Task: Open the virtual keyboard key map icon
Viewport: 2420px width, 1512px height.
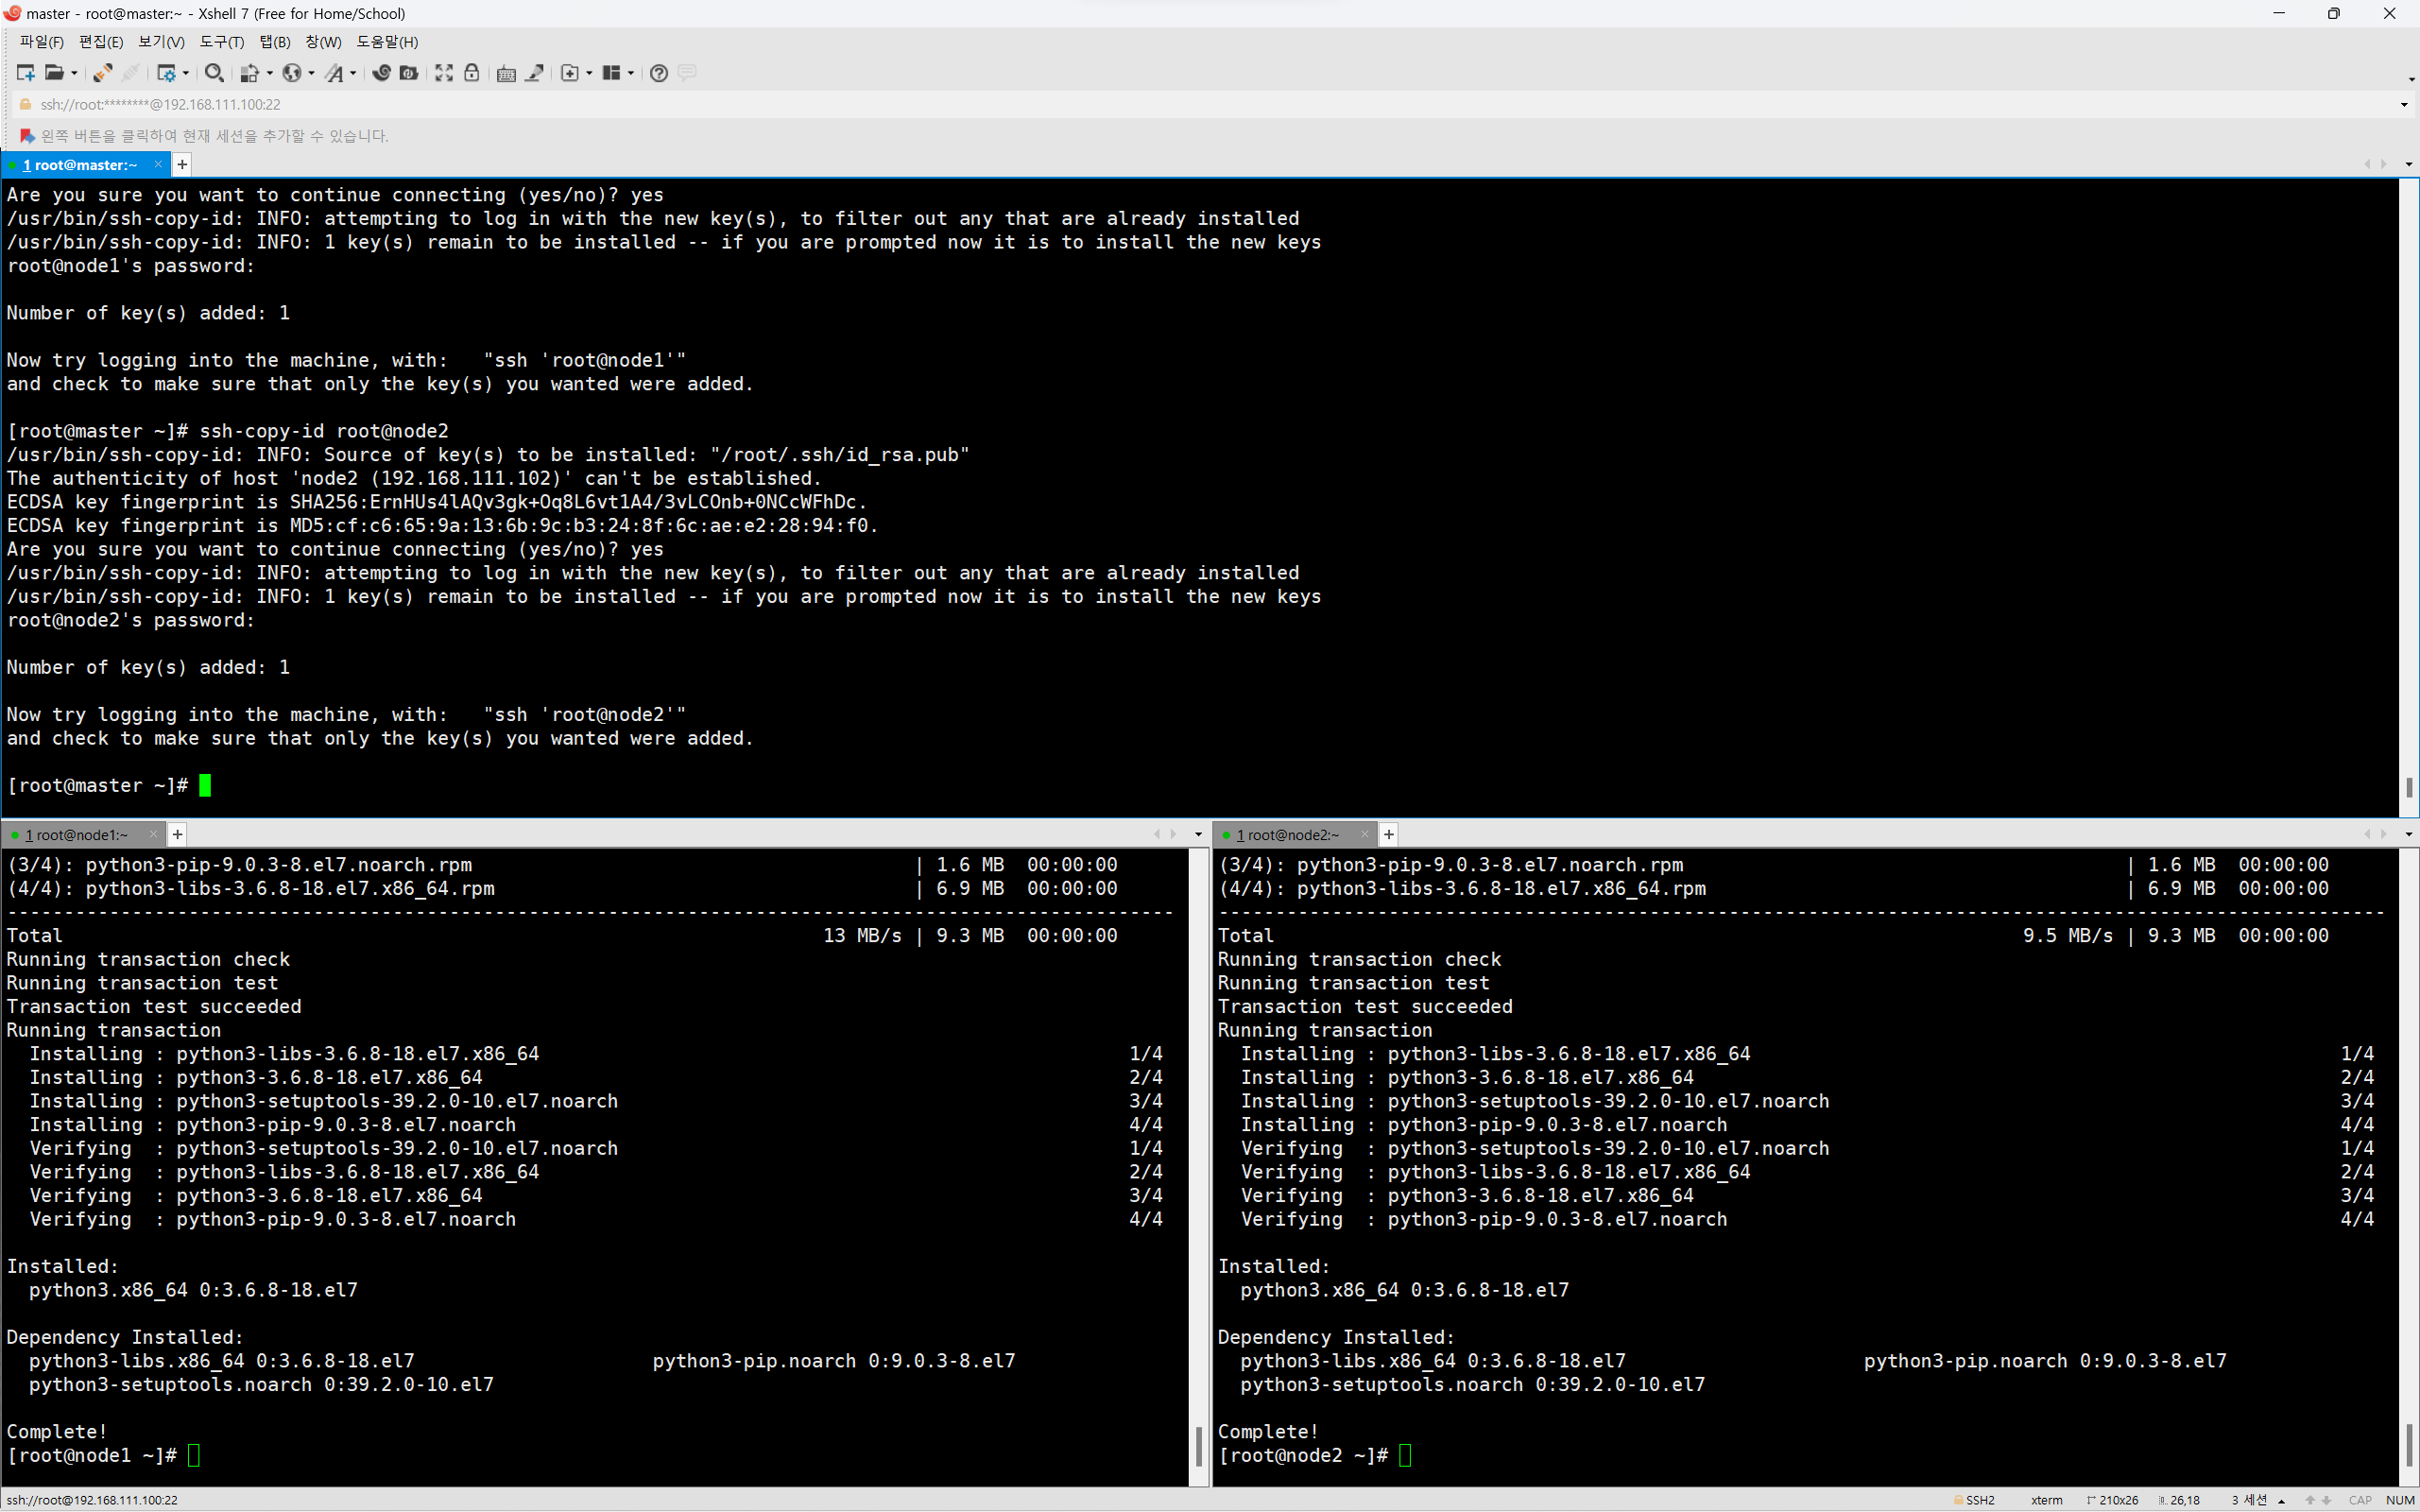Action: tap(506, 73)
